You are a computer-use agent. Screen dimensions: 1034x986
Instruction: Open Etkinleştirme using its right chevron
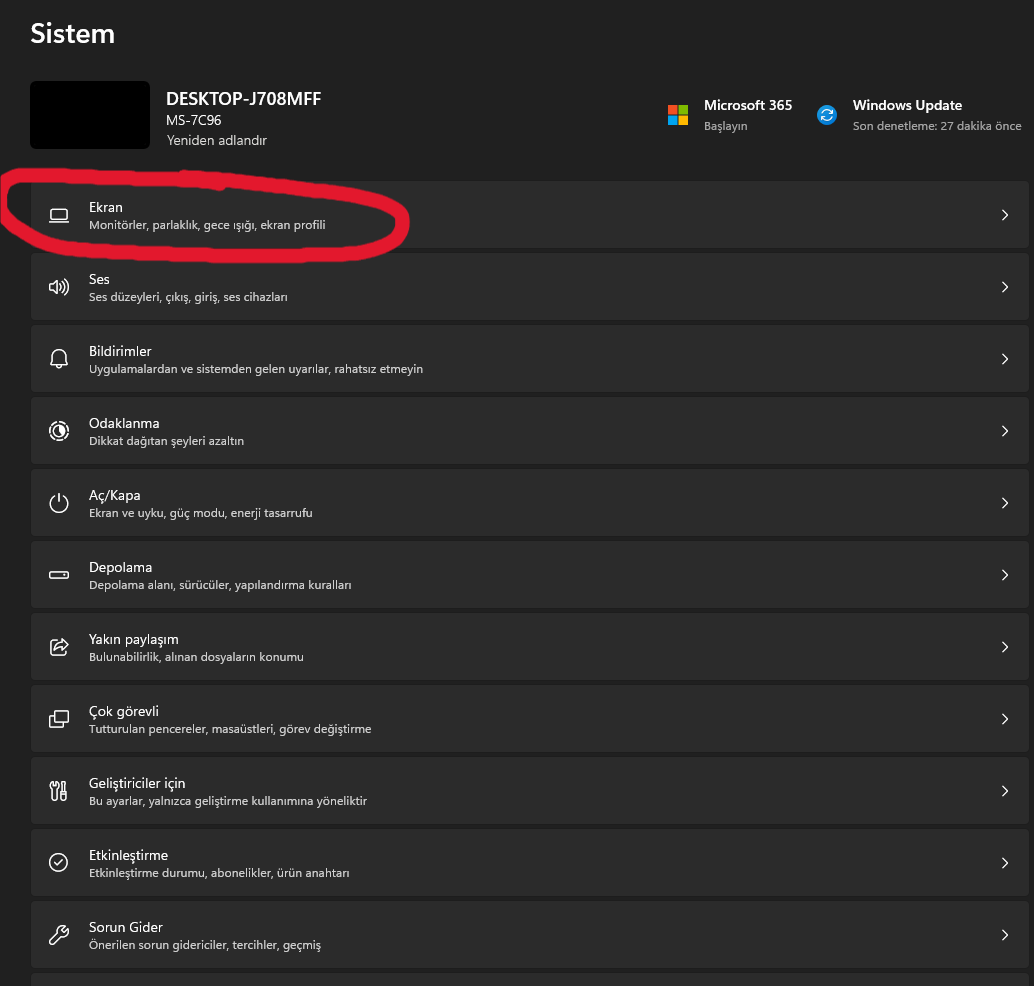pyautogui.click(x=1005, y=863)
